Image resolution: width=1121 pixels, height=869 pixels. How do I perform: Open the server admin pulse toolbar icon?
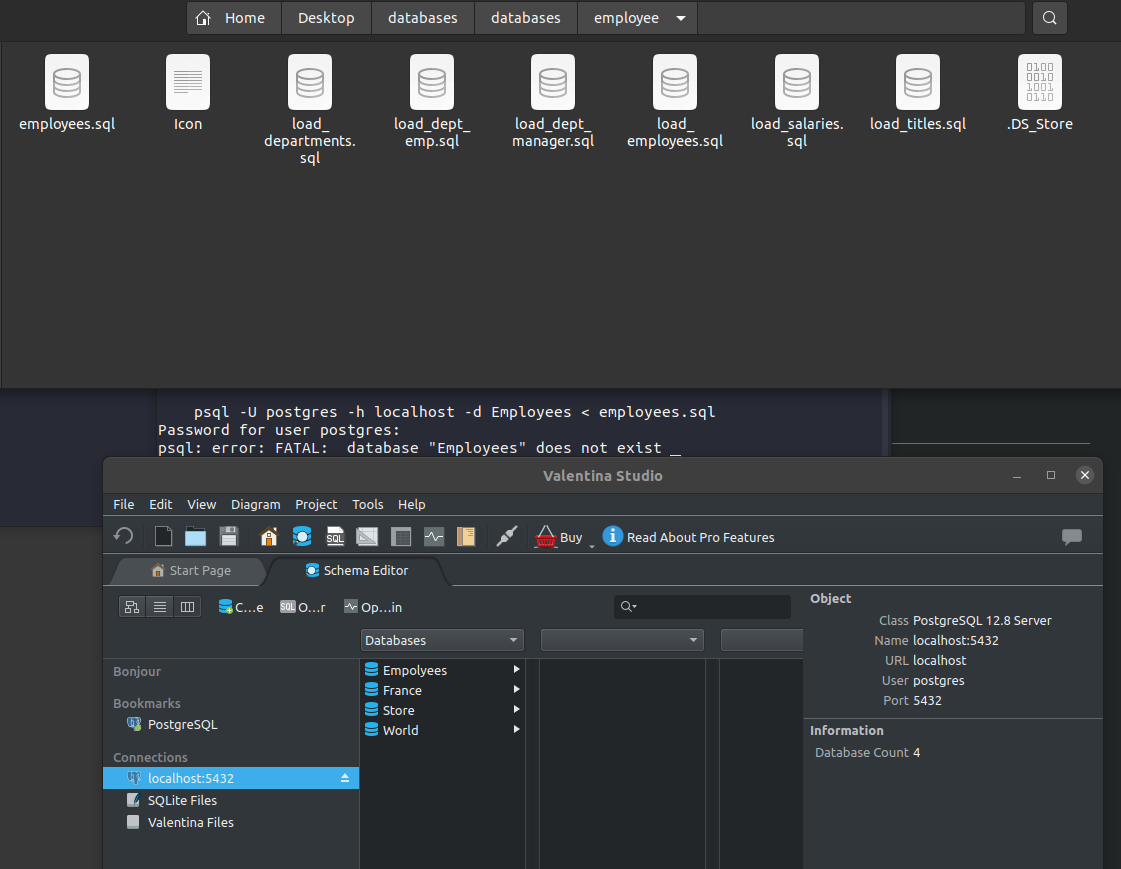coord(434,536)
